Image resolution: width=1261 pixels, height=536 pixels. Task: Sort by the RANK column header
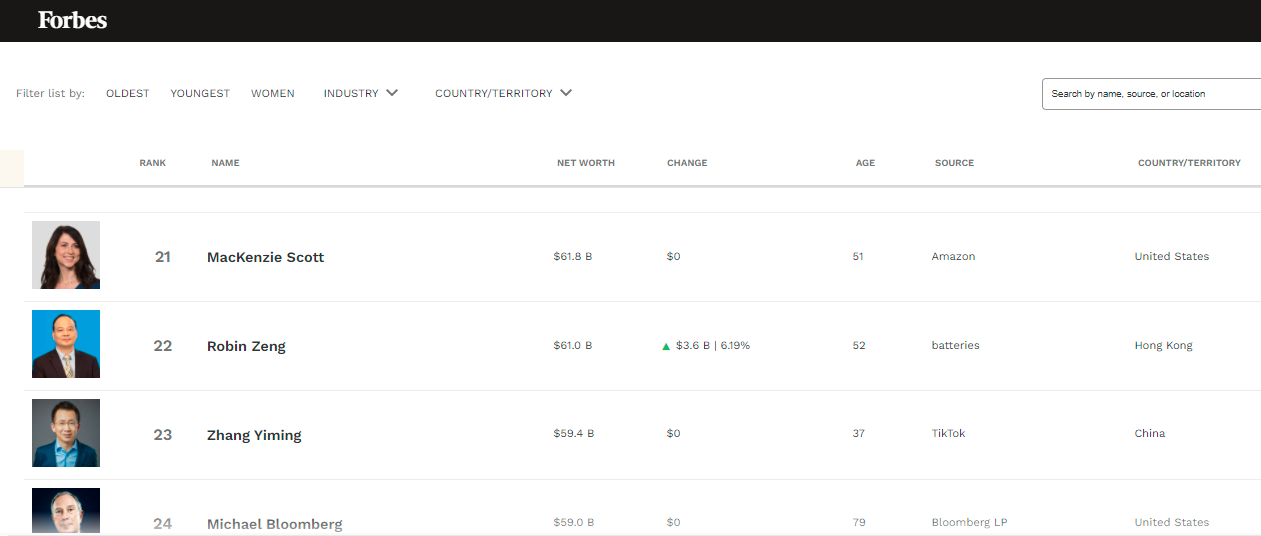pos(153,163)
